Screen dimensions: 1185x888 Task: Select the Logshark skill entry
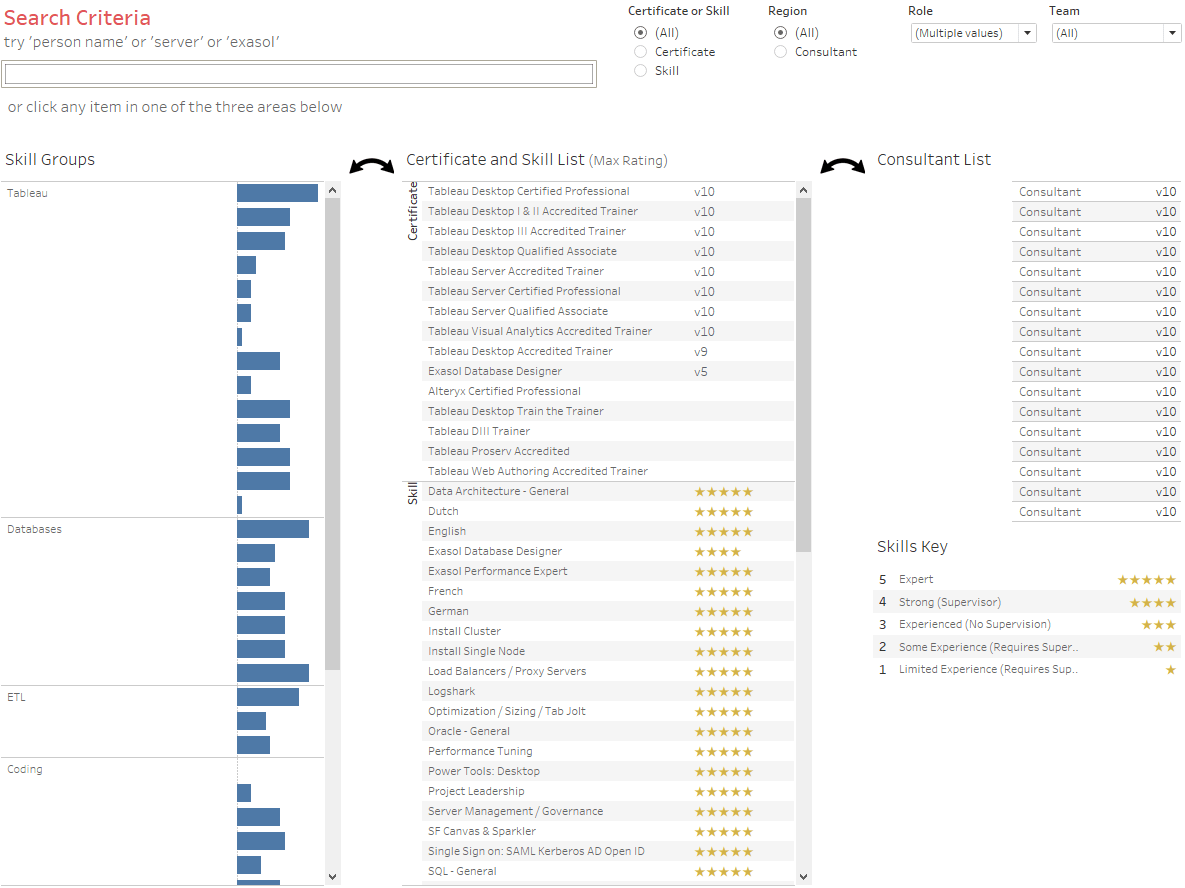(450, 691)
